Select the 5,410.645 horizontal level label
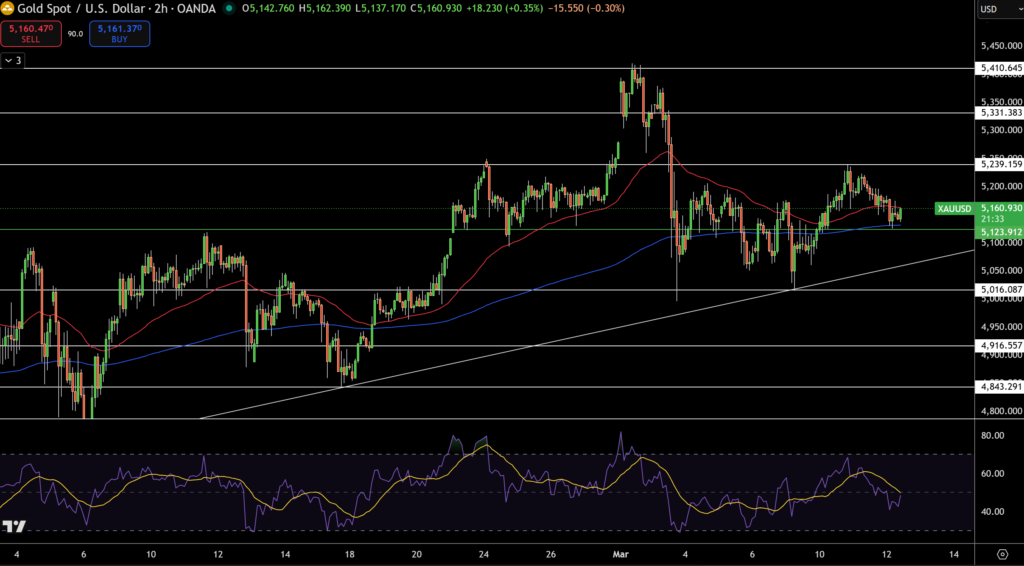 coord(998,68)
